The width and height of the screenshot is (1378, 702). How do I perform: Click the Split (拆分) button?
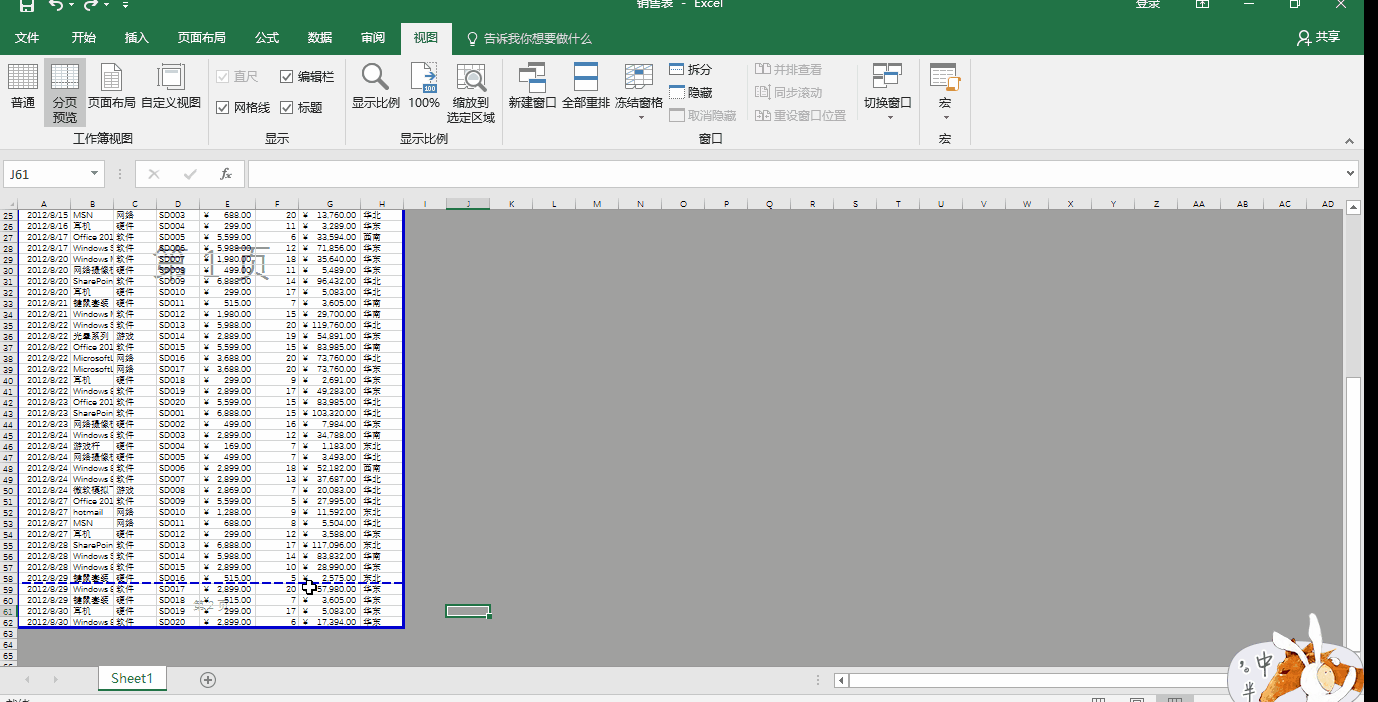[690, 70]
